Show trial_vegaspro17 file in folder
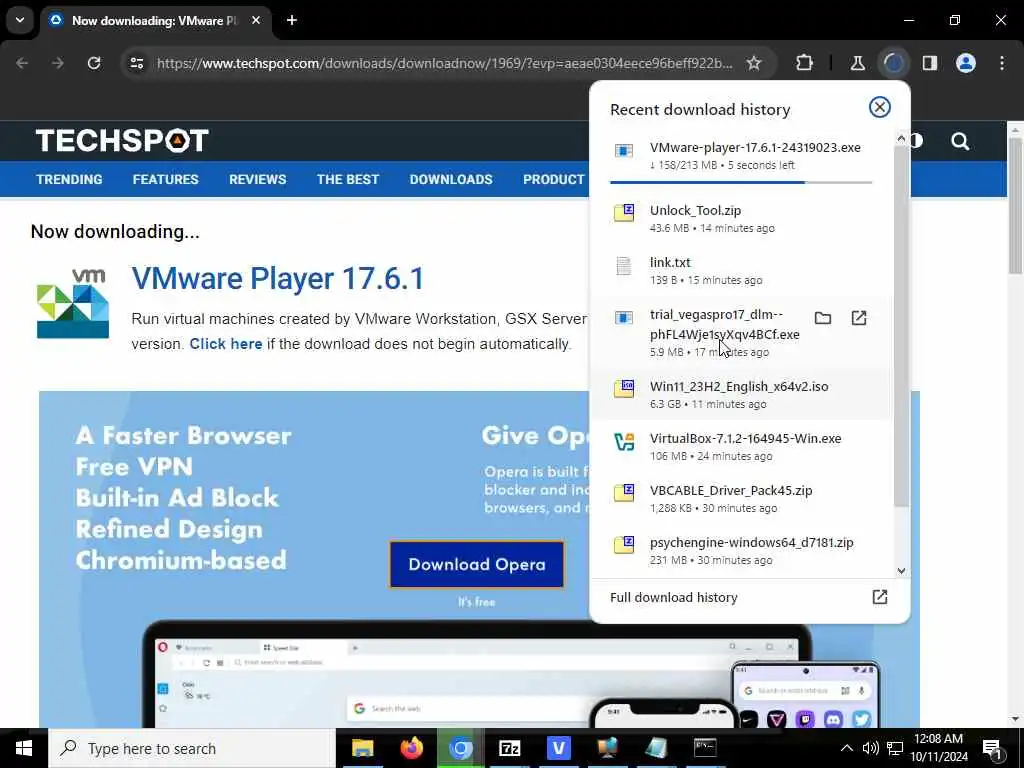The height and width of the screenshot is (768, 1024). point(823,318)
